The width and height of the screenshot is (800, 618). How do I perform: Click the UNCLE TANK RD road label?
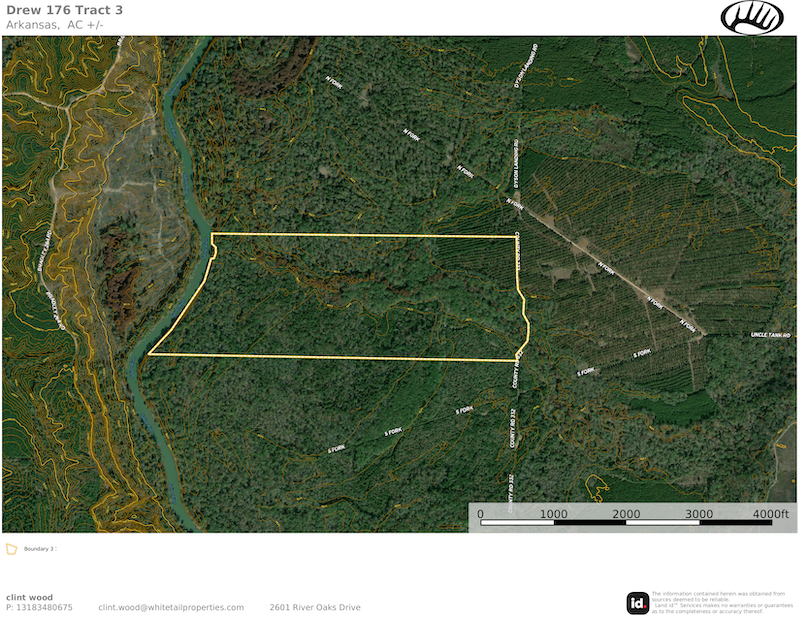tap(771, 335)
